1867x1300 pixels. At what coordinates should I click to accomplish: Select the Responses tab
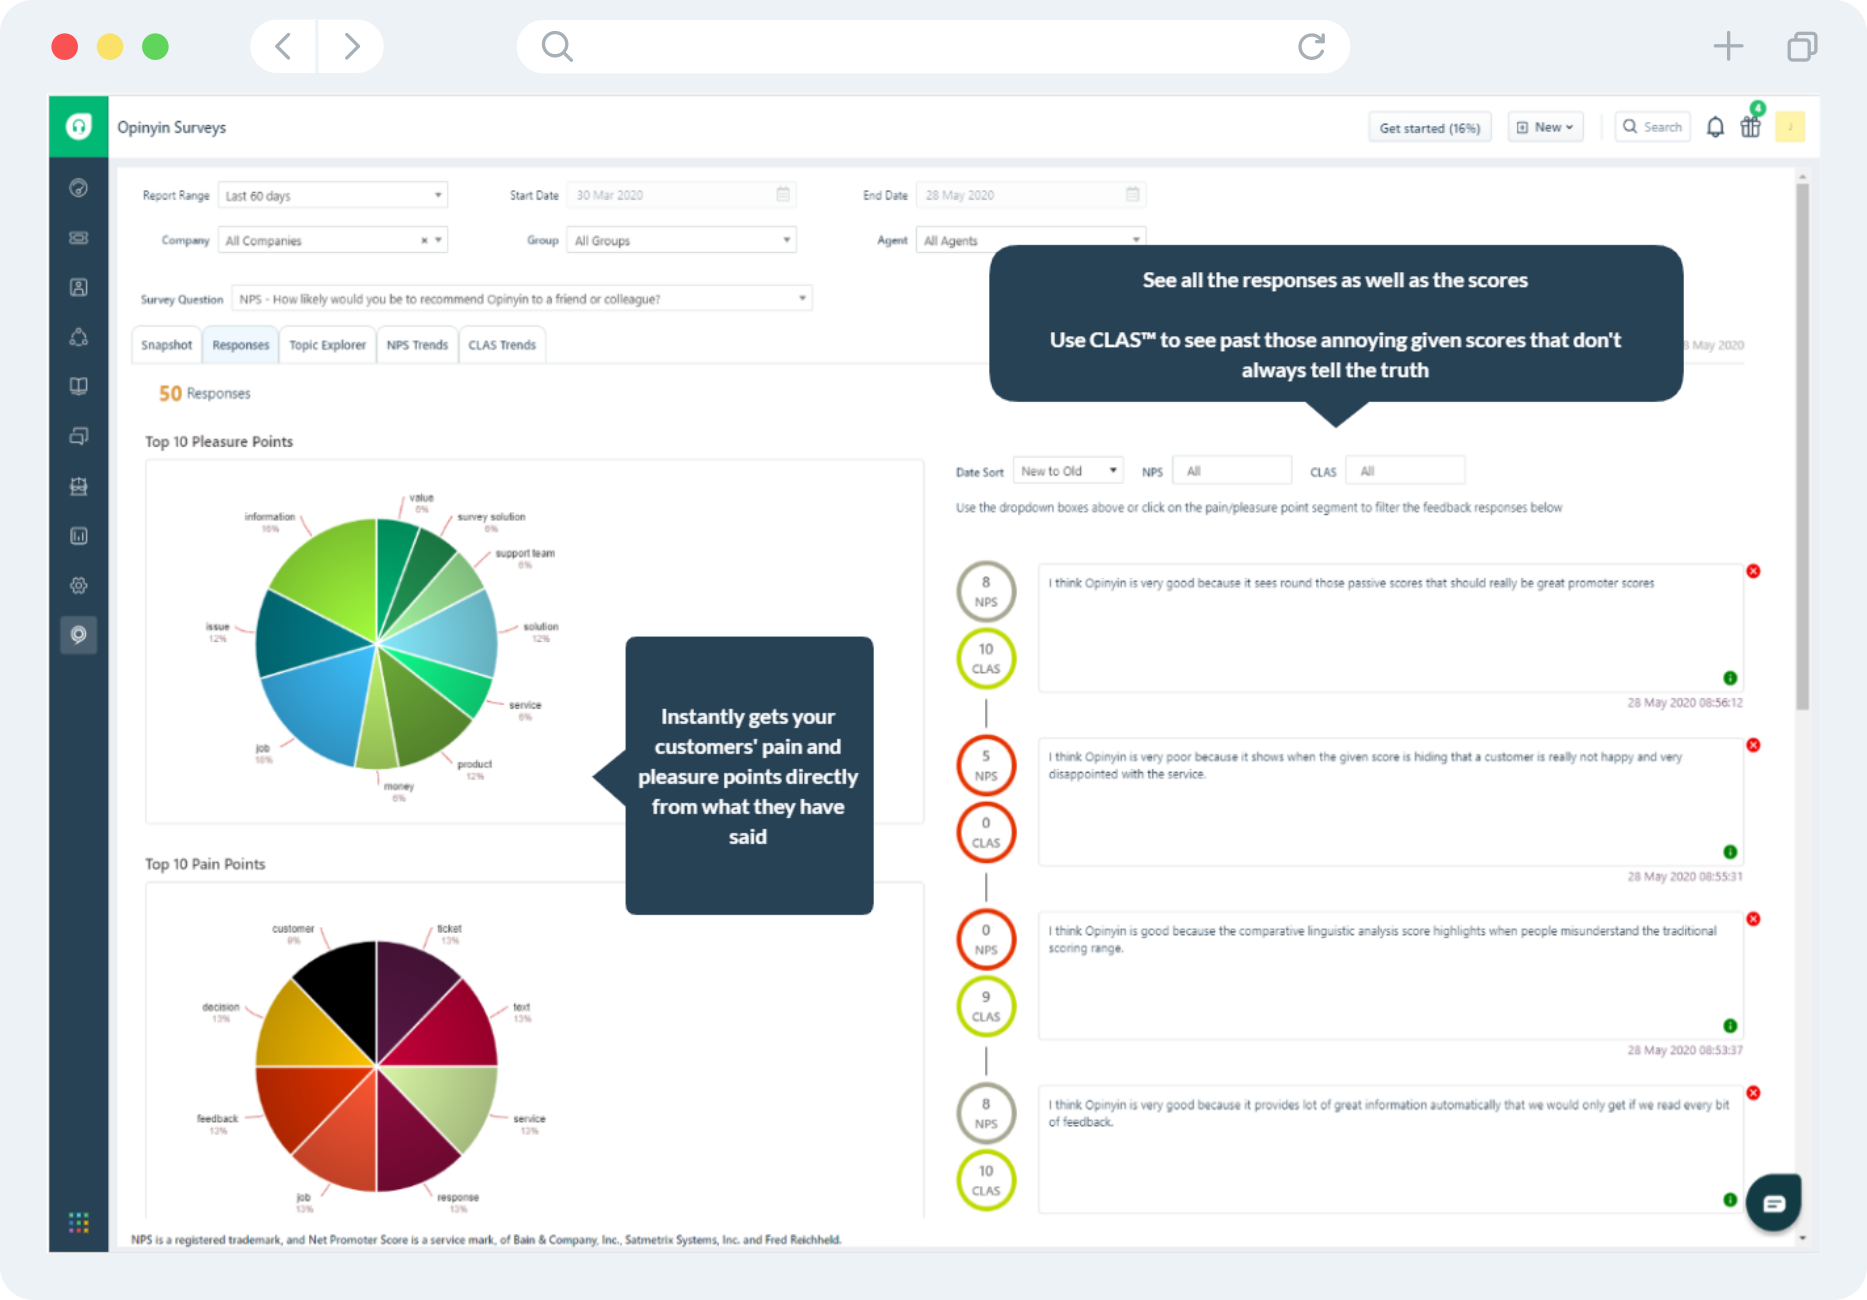tap(241, 345)
